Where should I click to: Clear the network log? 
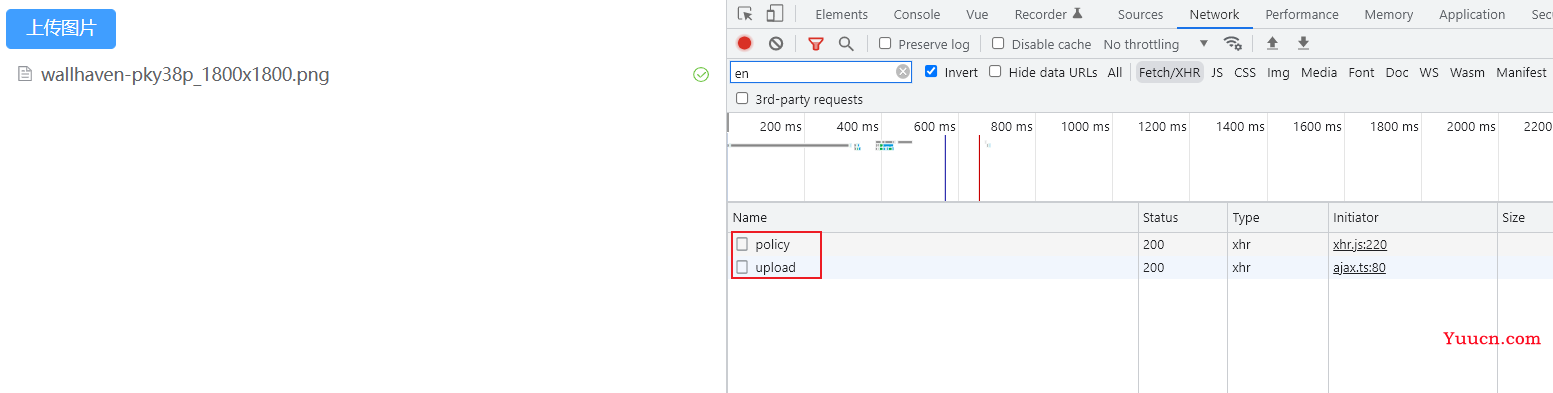pos(776,43)
